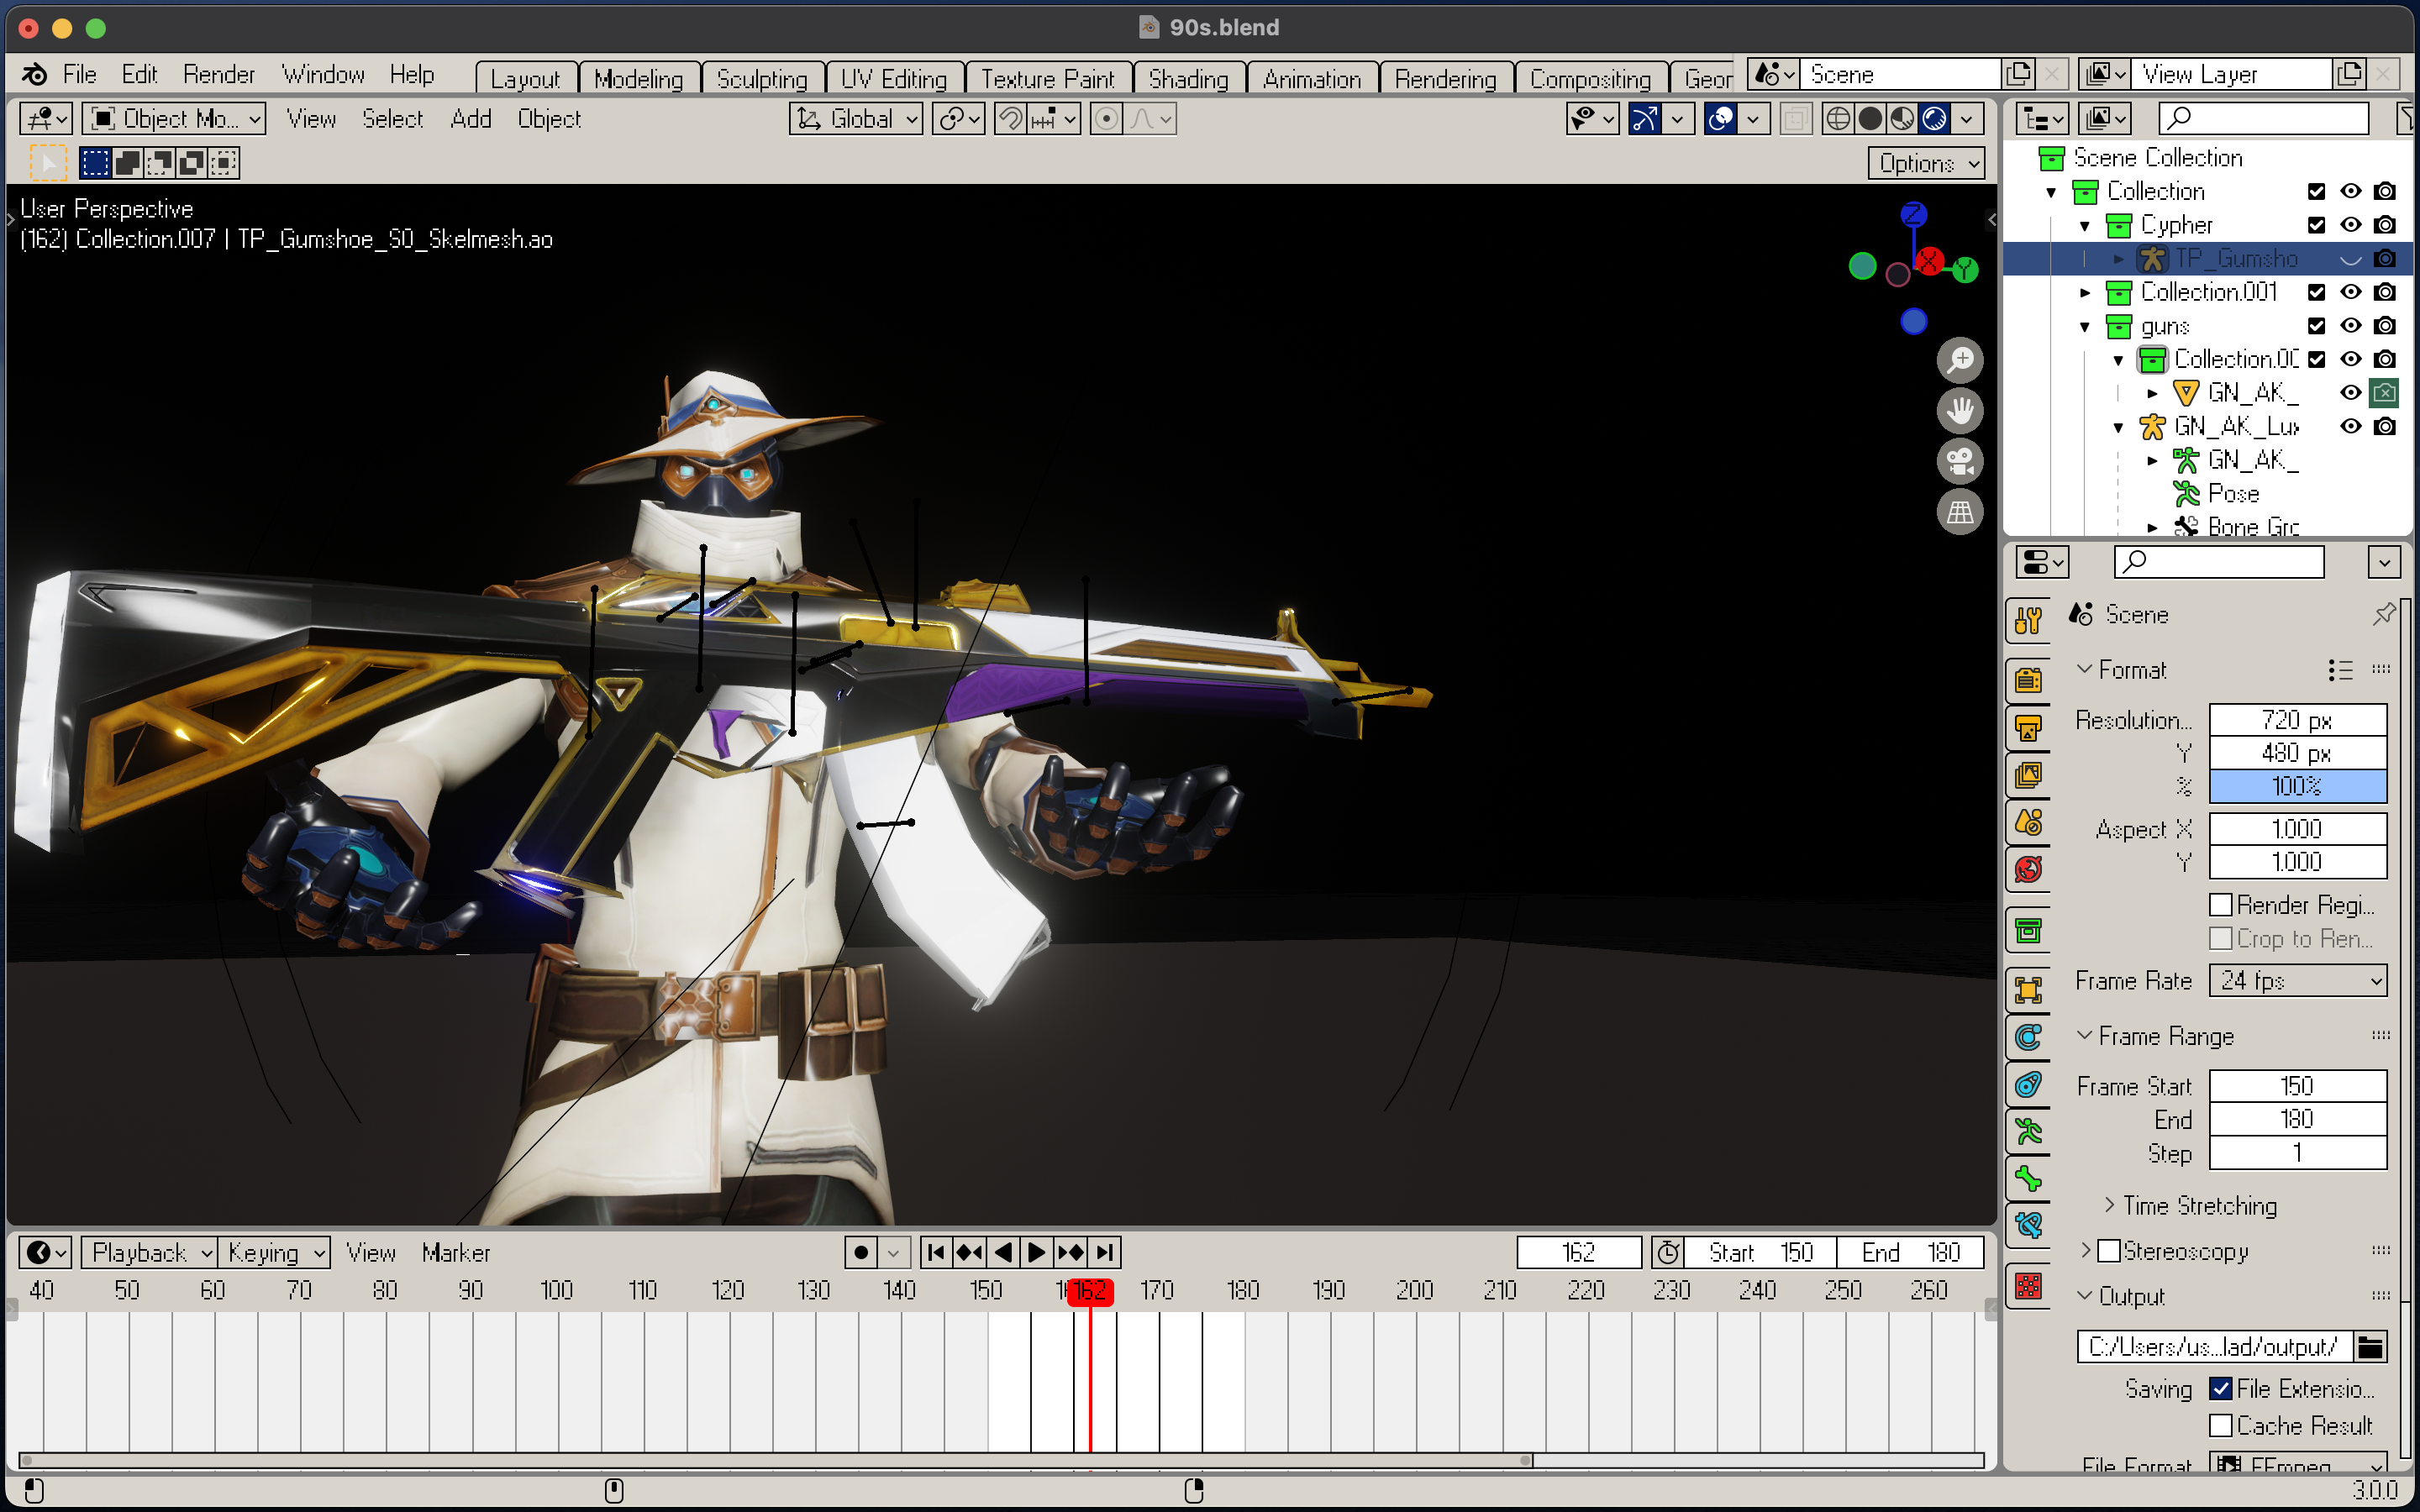Open the Frame Rate 24 fps dropdown
2420x1512 pixels.
click(x=2297, y=981)
